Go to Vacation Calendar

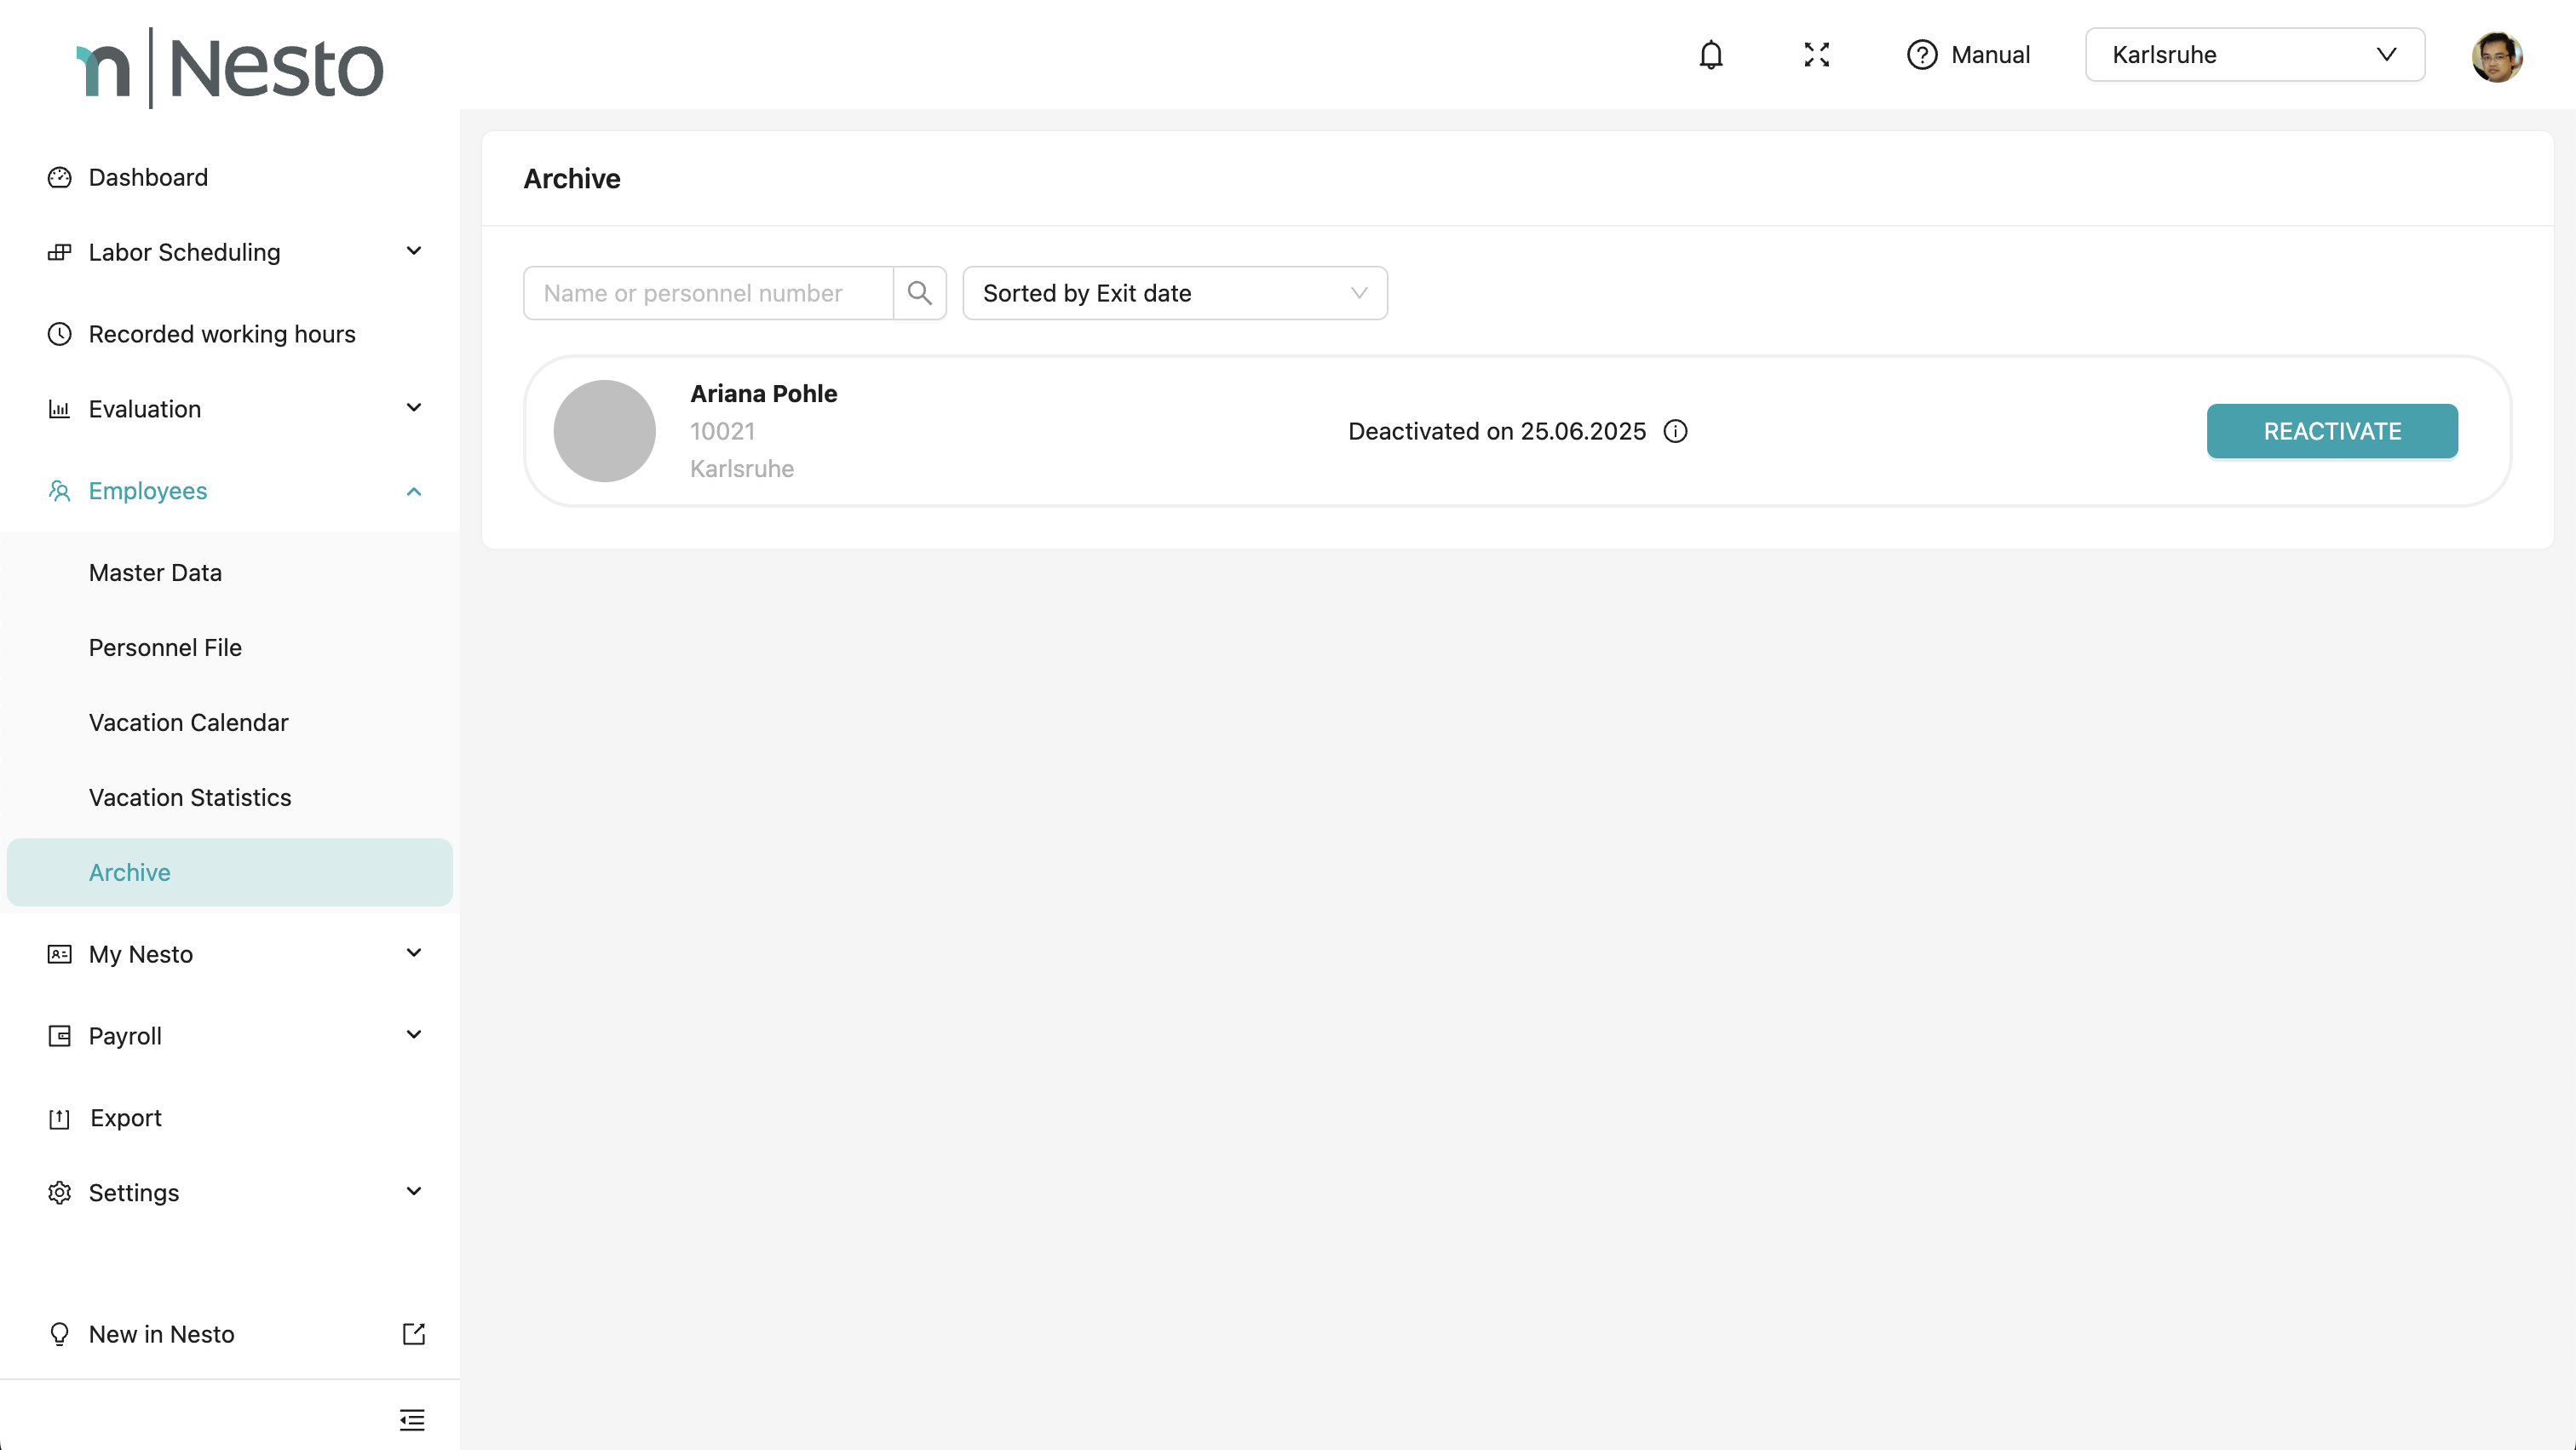click(188, 722)
